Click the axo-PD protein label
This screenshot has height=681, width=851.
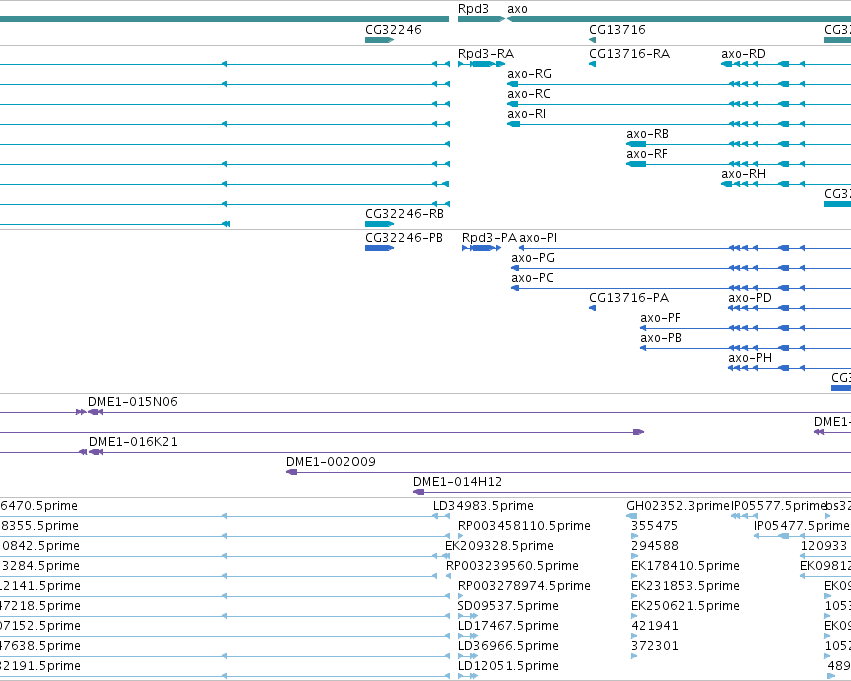tap(750, 298)
